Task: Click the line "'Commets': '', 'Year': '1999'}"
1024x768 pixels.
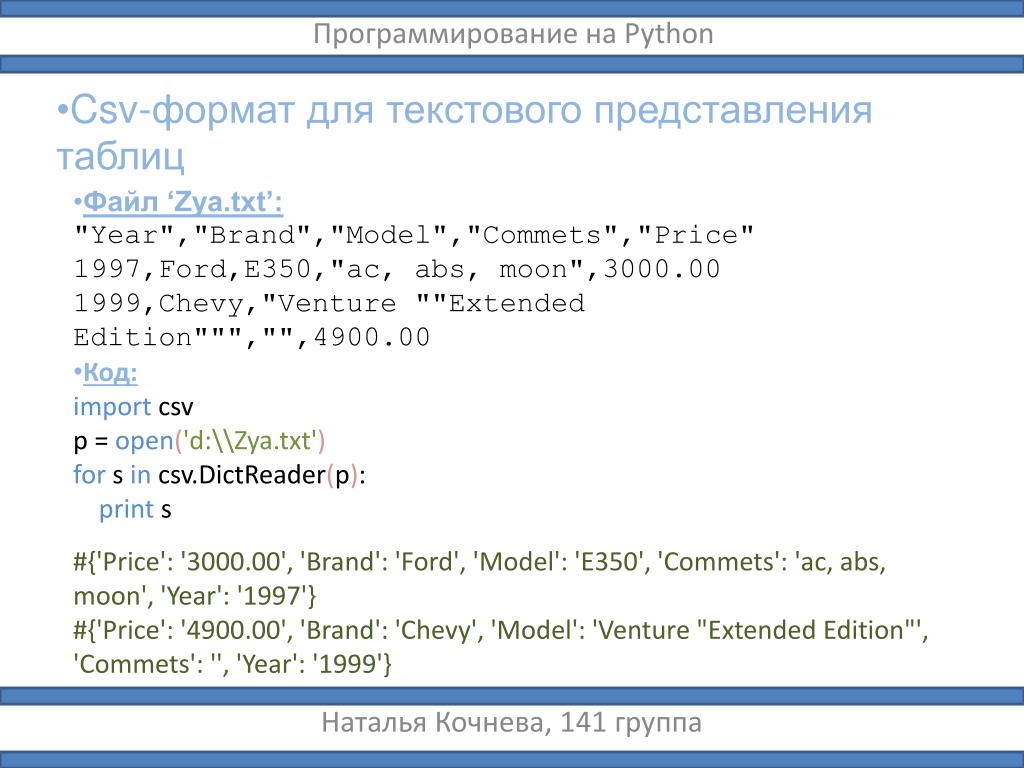Action: point(232,664)
